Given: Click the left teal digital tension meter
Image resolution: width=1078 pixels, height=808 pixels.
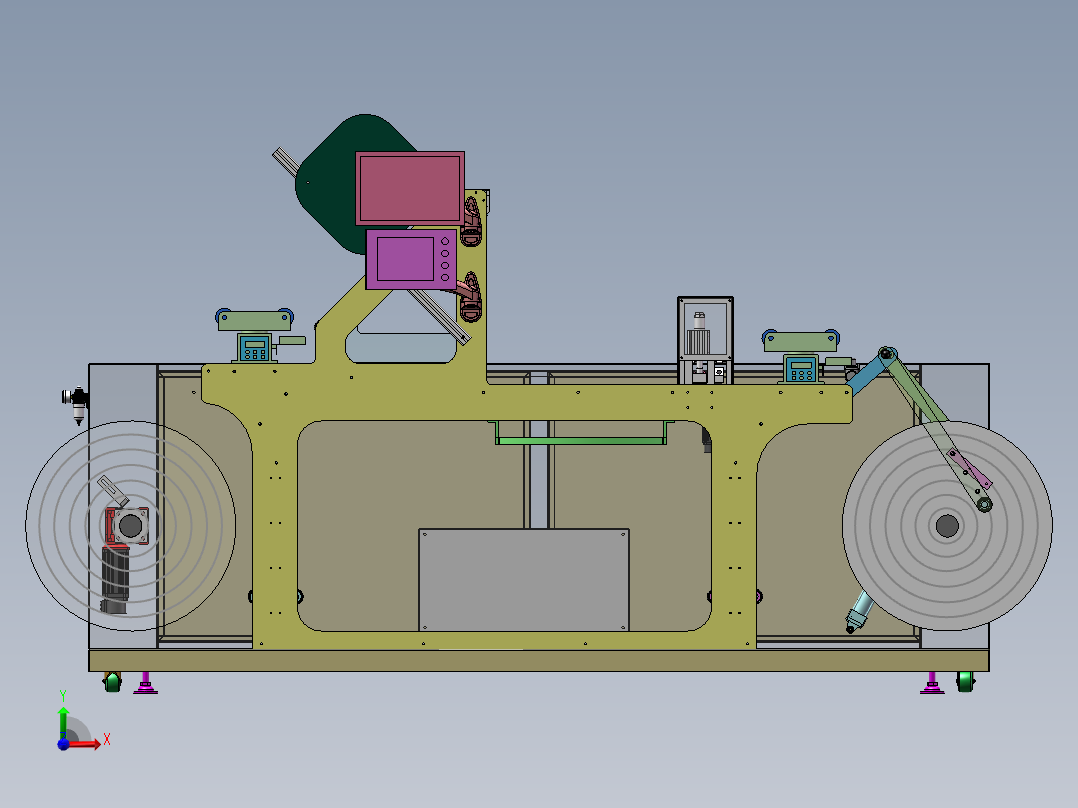Looking at the screenshot, I should point(255,347).
